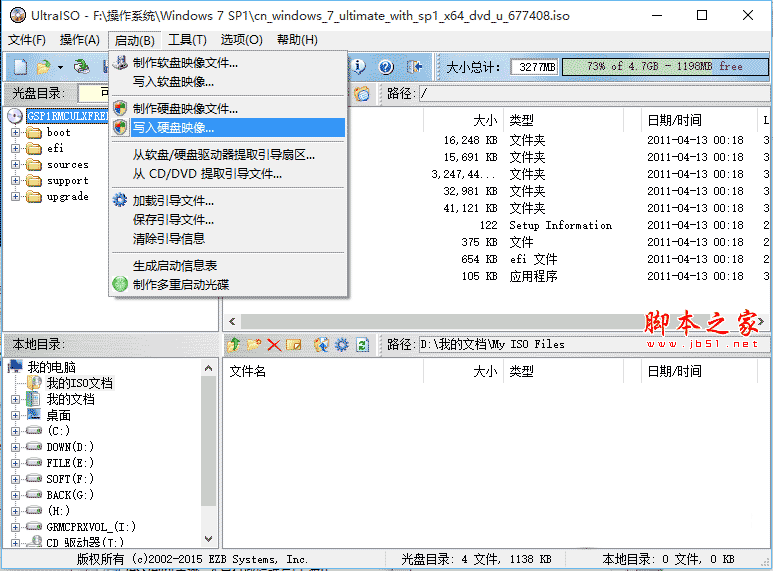
Task: Click the UAC shield icon beside 写入硬盘映像
Action: tap(120, 127)
